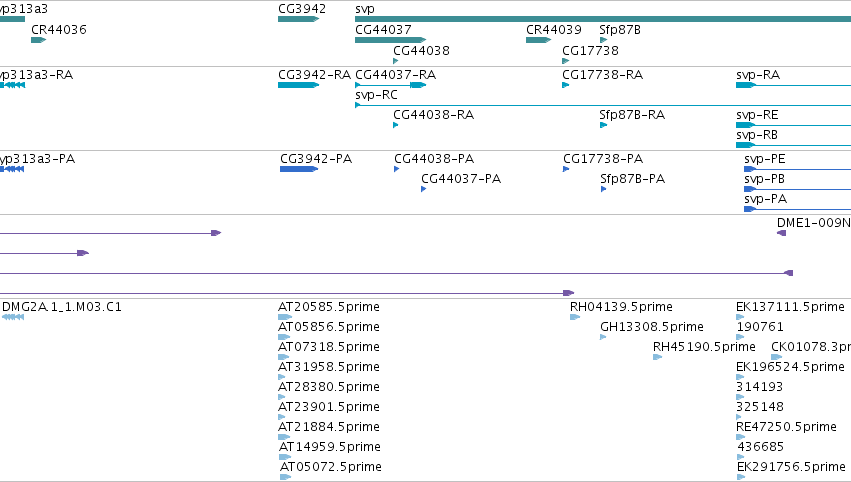The image size is (851, 482).
Task: Click the CR44036 gene arrow
Action: 39,40
